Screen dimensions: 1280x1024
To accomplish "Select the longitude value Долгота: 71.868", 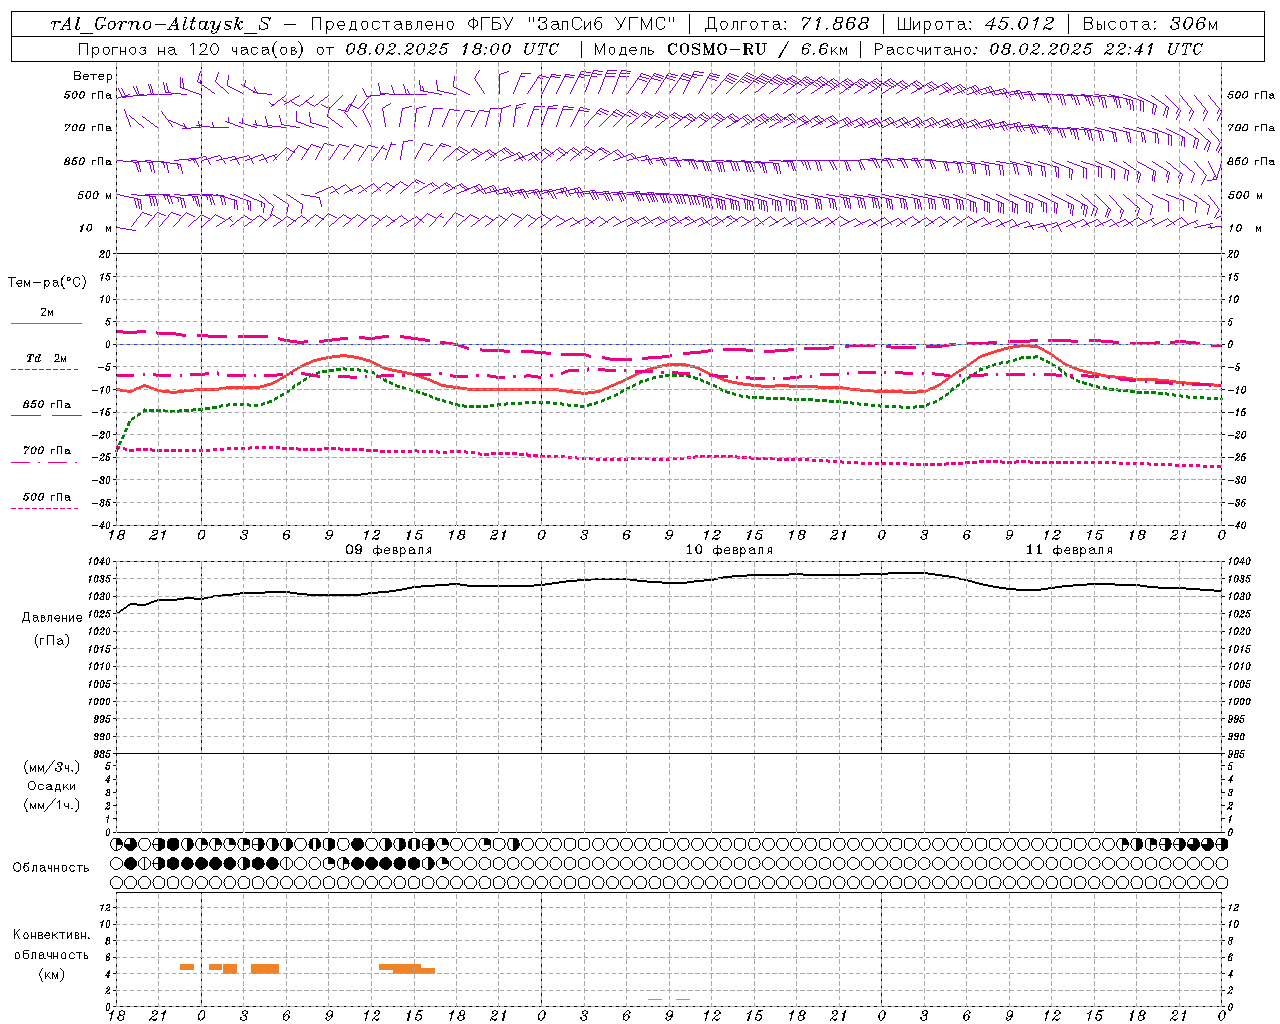I will pos(787,24).
